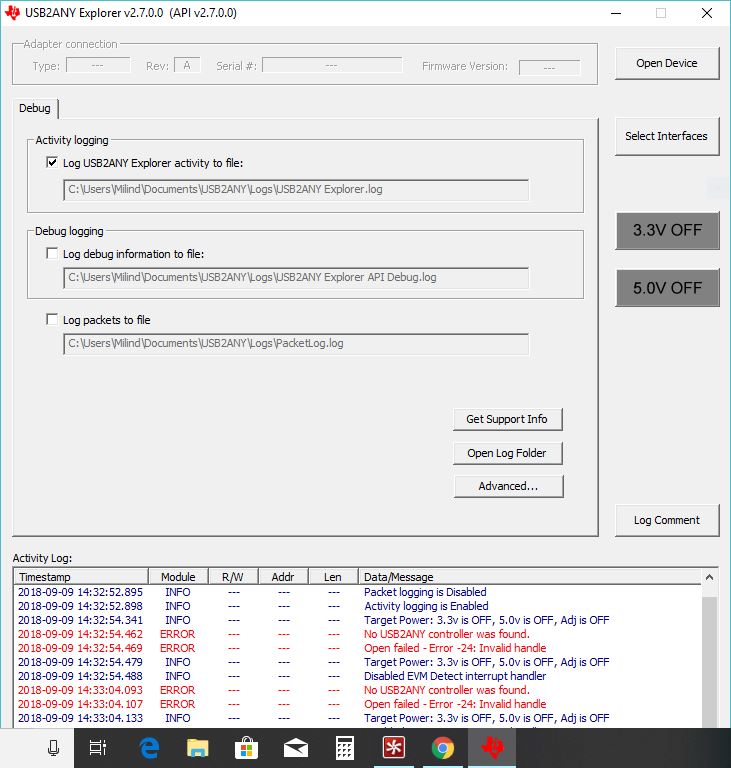
Task: Select the USB2ANY Explorer taskbar icon
Action: point(492,747)
